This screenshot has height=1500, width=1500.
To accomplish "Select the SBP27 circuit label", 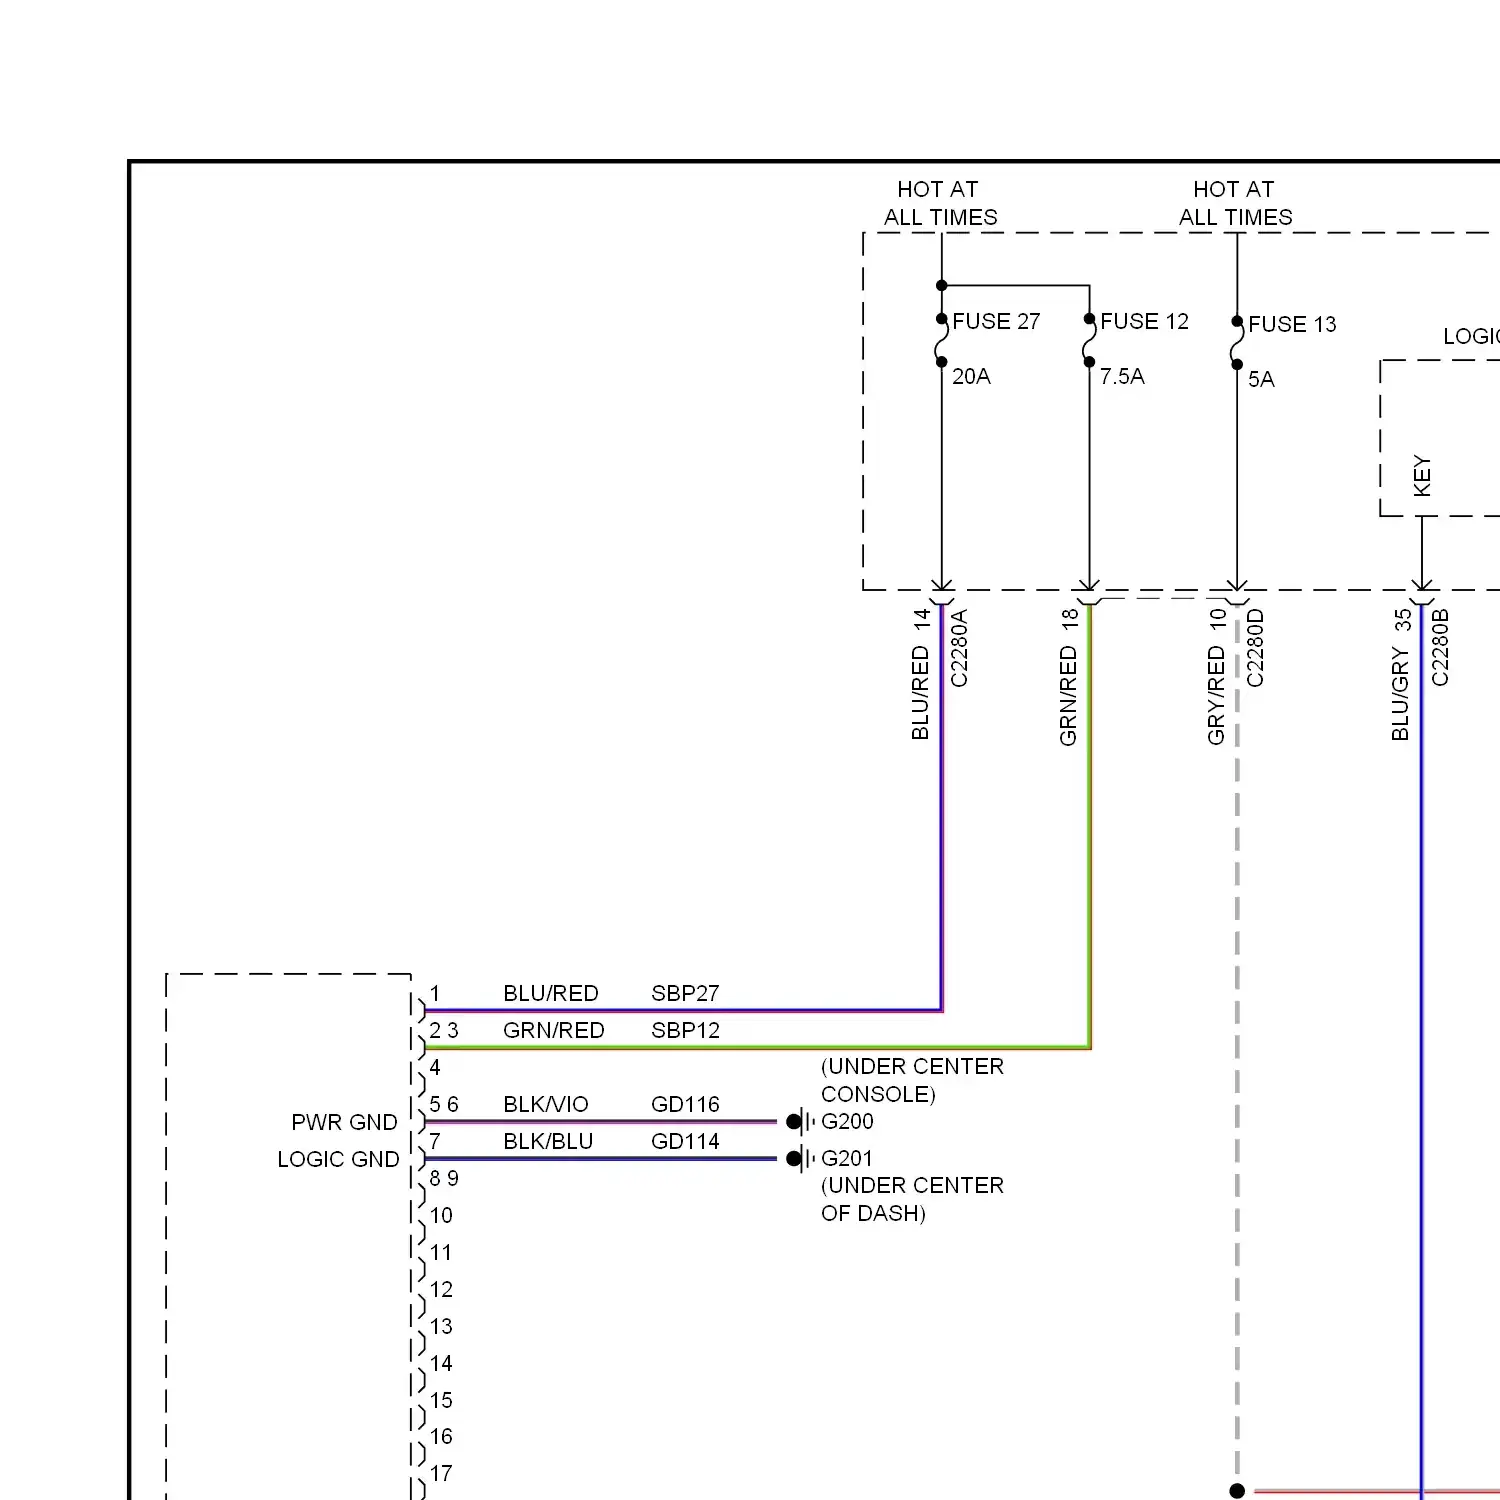I will click(685, 993).
